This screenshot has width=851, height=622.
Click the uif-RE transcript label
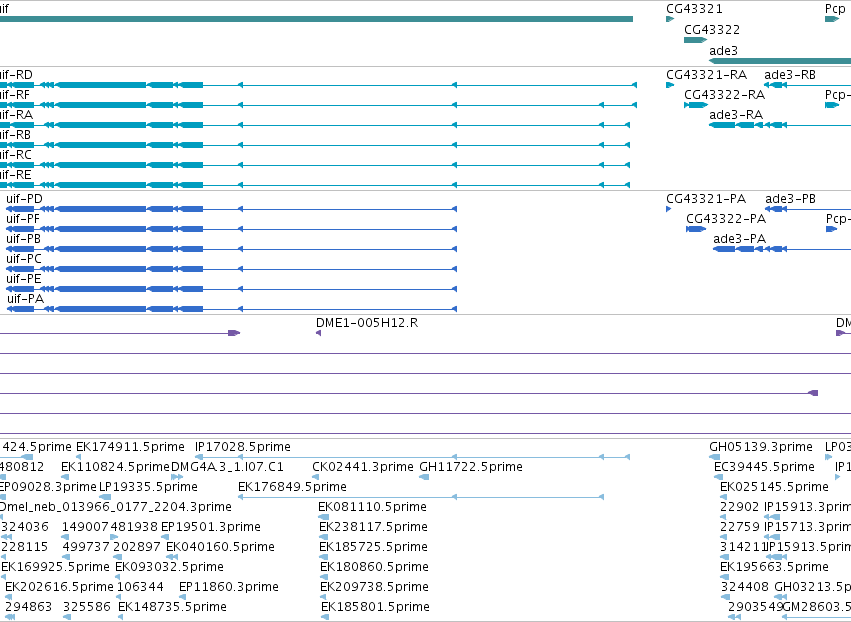click(x=15, y=175)
